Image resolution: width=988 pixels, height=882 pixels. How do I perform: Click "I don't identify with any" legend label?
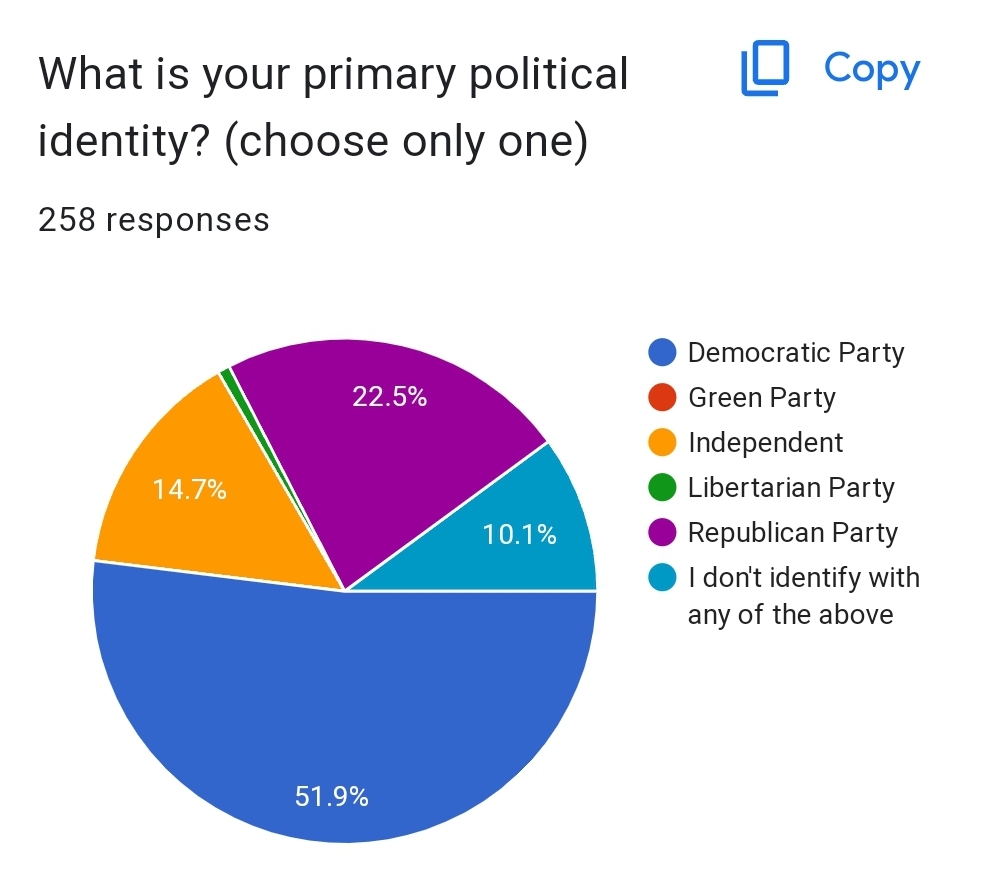point(803,595)
